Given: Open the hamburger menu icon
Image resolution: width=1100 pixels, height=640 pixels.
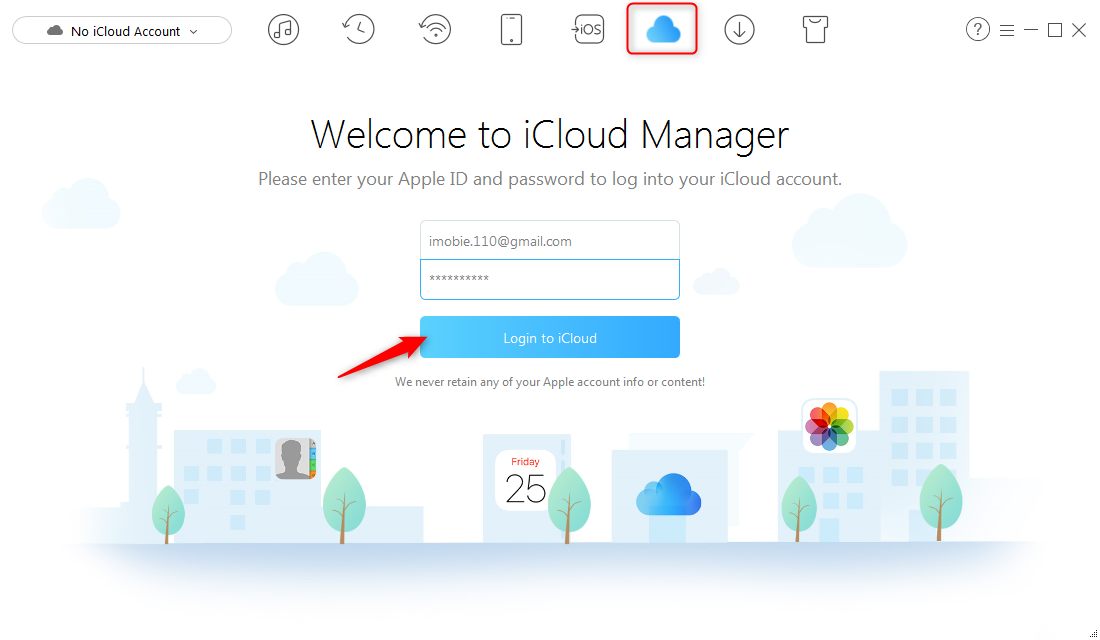Looking at the screenshot, I should (1007, 30).
